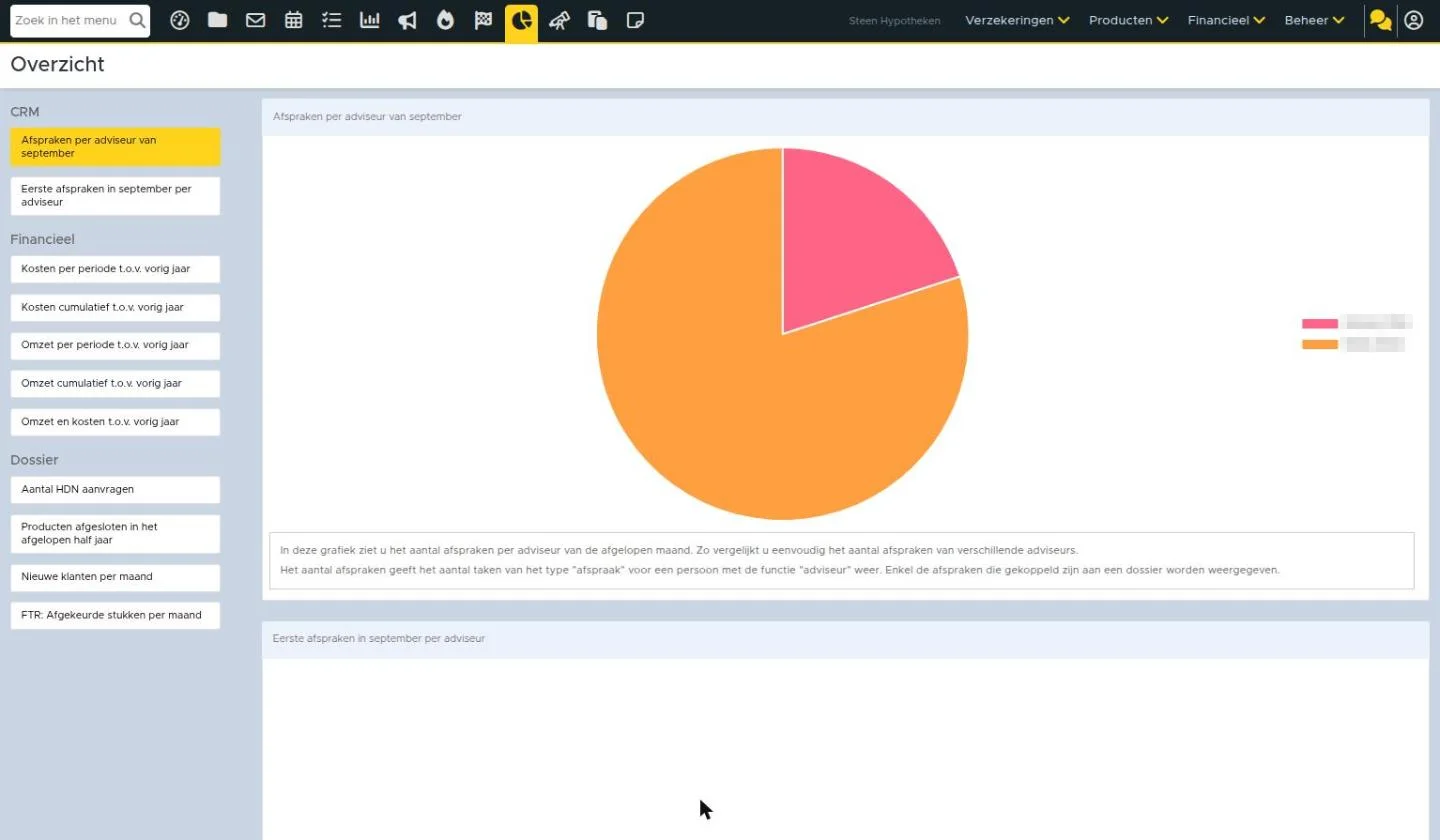Expand the Producten dropdown menu
The height and width of the screenshot is (840, 1440).
(x=1129, y=20)
